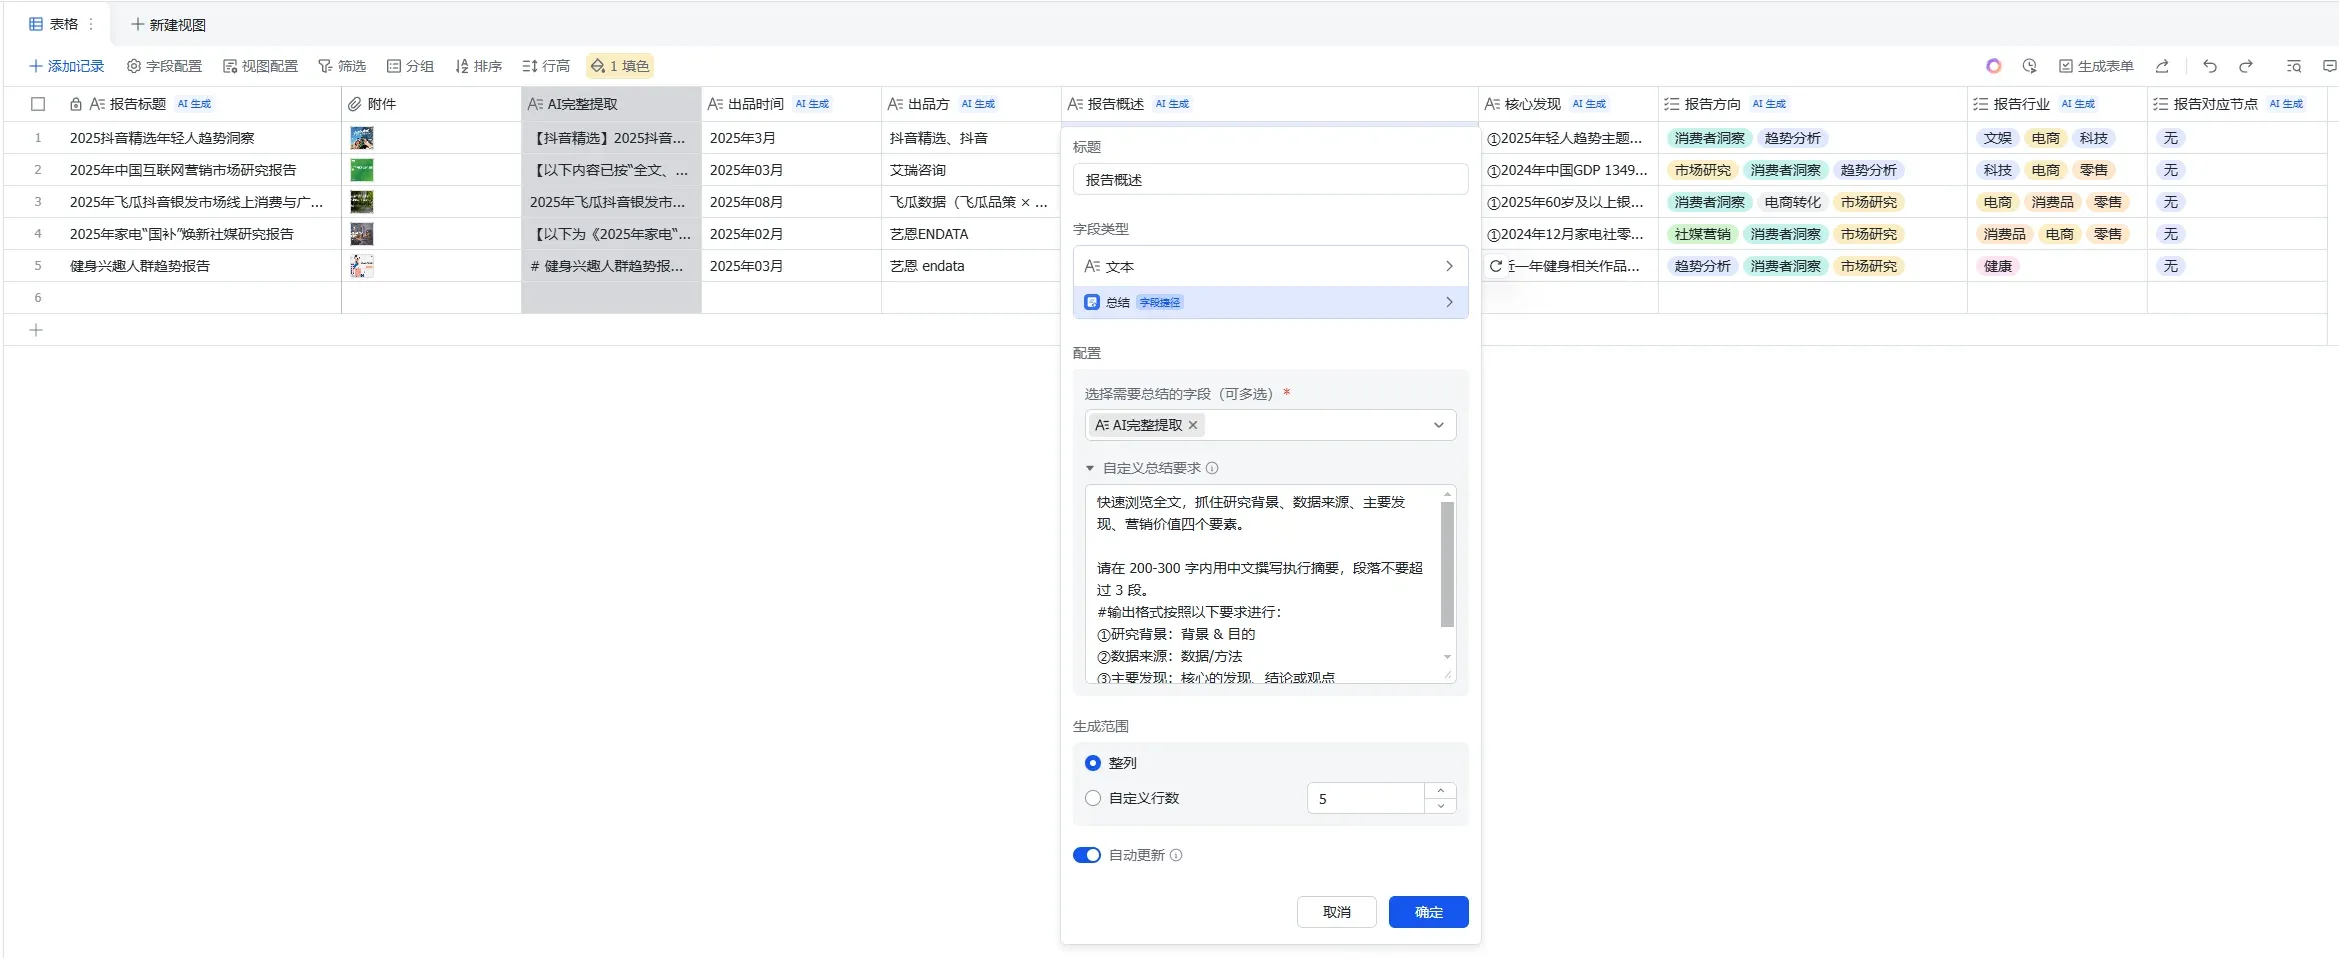This screenshot has width=2339, height=958.
Task: Click the 取消 cancel button
Action: 1336,912
